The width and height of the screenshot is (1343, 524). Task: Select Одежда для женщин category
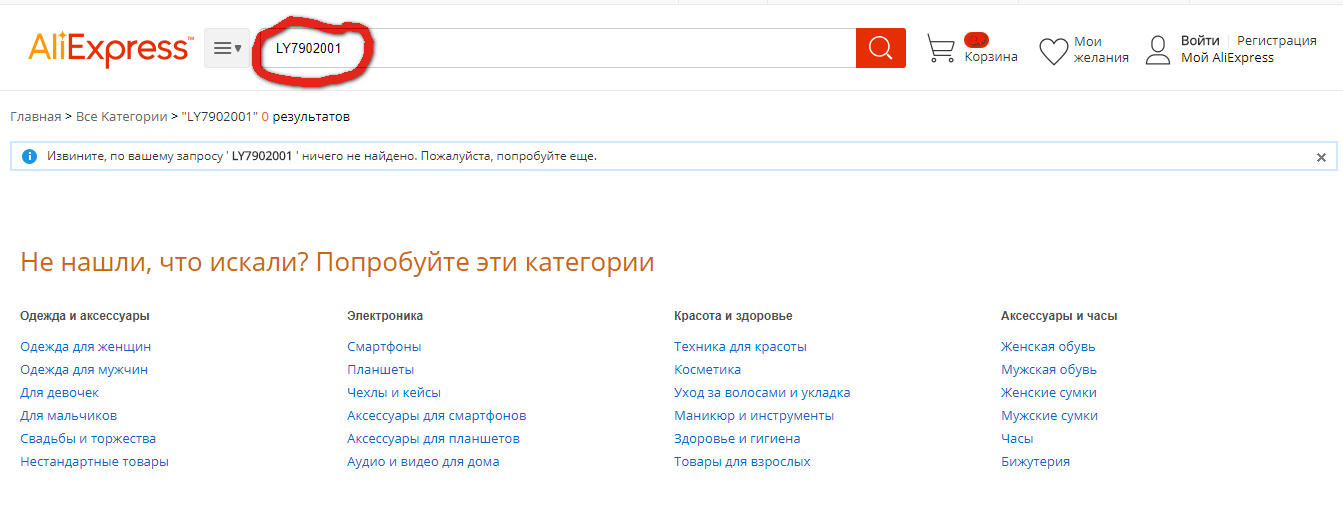[x=85, y=347]
